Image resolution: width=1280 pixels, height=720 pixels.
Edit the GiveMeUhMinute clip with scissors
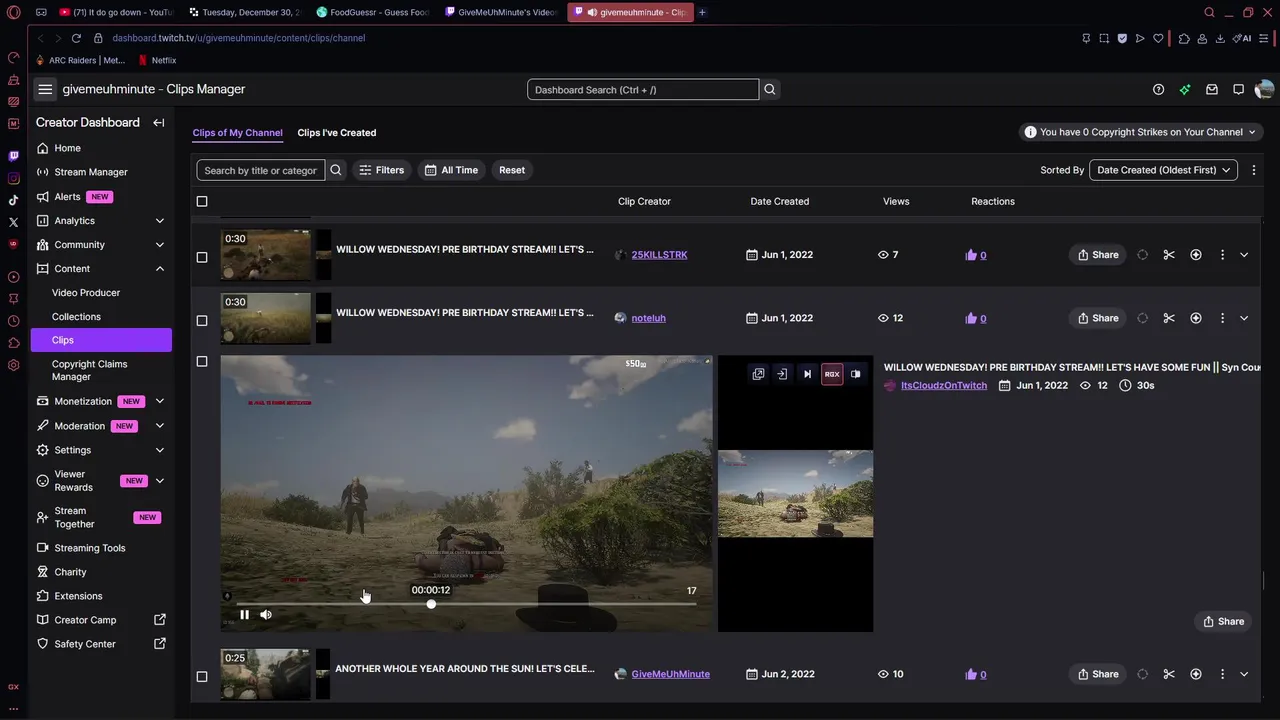[1169, 674]
